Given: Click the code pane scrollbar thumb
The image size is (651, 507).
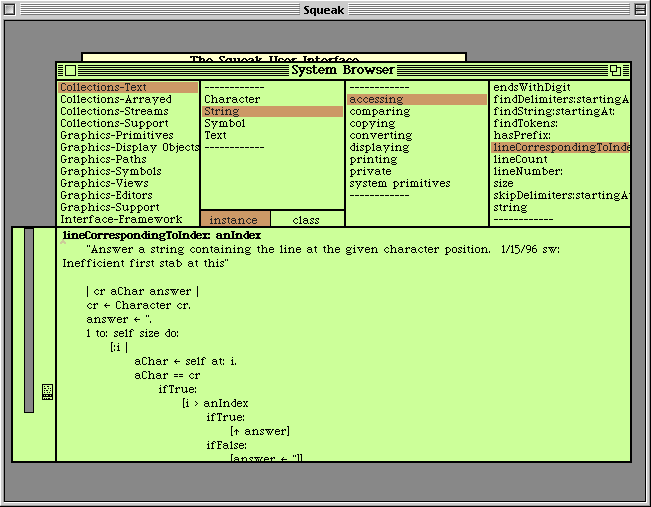Looking at the screenshot, I should [x=29, y=320].
